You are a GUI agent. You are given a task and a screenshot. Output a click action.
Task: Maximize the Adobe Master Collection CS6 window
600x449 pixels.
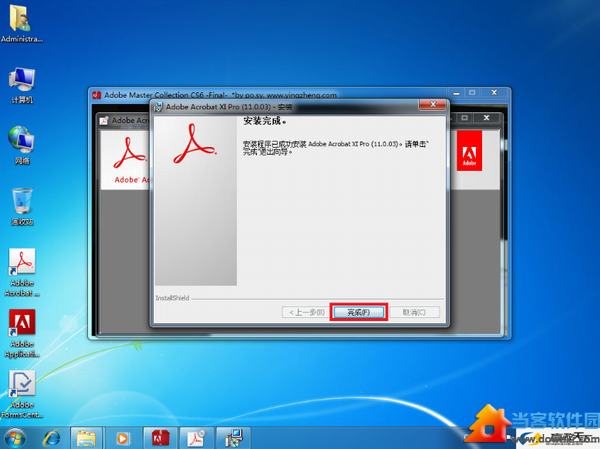tap(472, 93)
